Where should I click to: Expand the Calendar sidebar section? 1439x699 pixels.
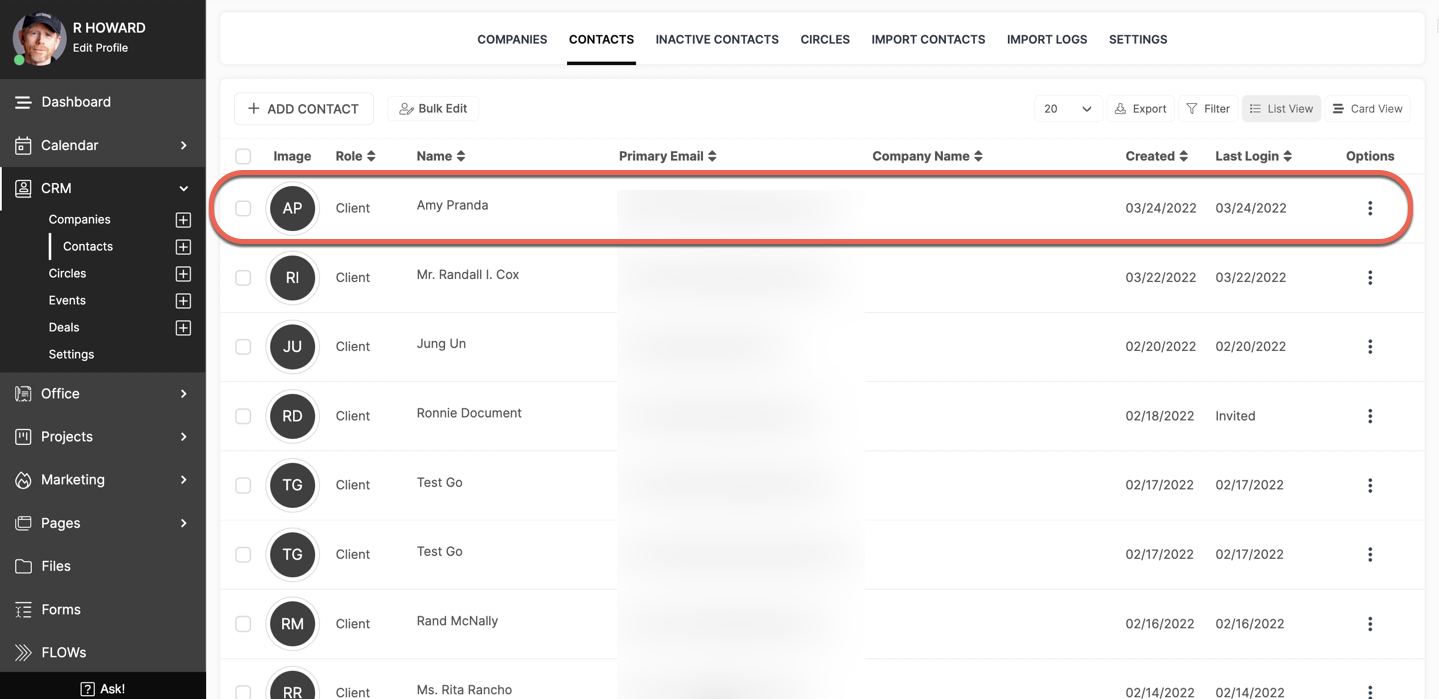184,146
